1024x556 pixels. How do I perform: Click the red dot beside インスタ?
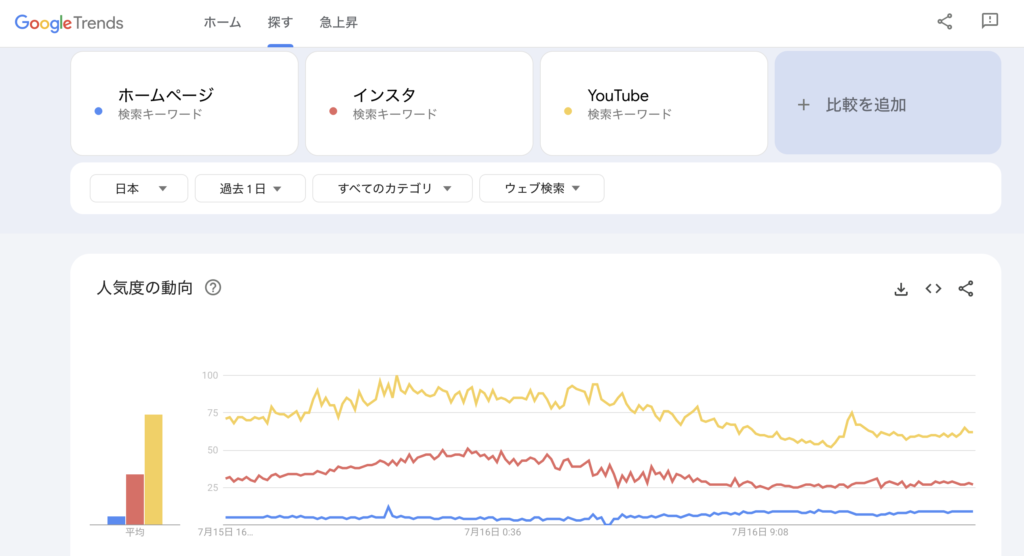[x=334, y=112]
